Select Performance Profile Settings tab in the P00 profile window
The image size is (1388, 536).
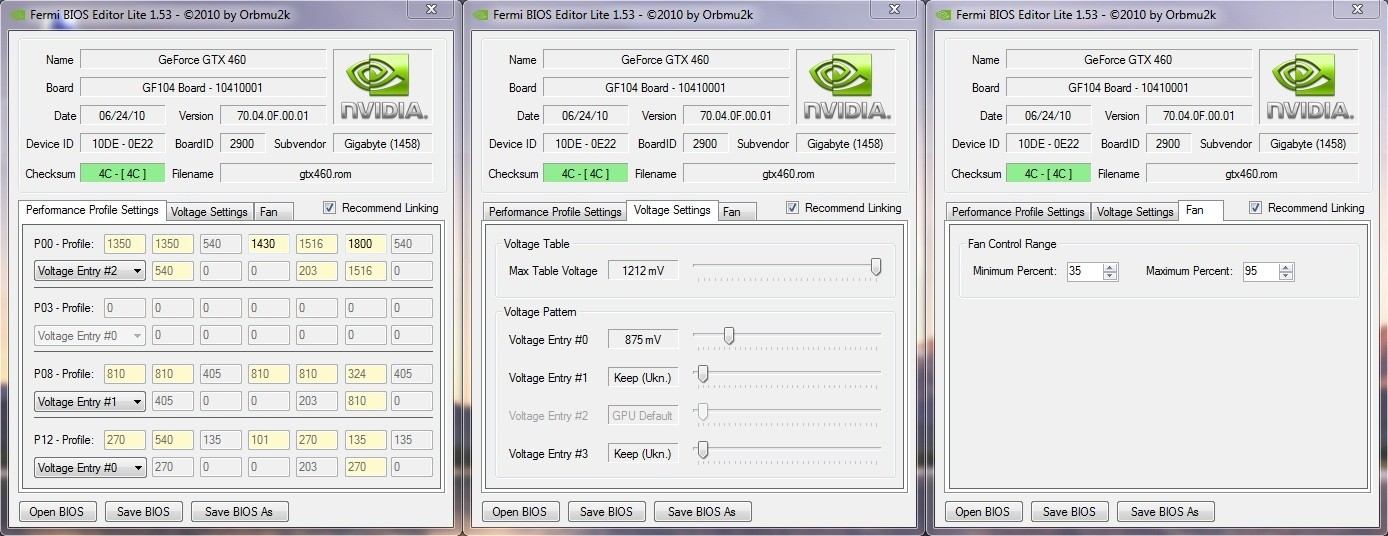[92, 210]
